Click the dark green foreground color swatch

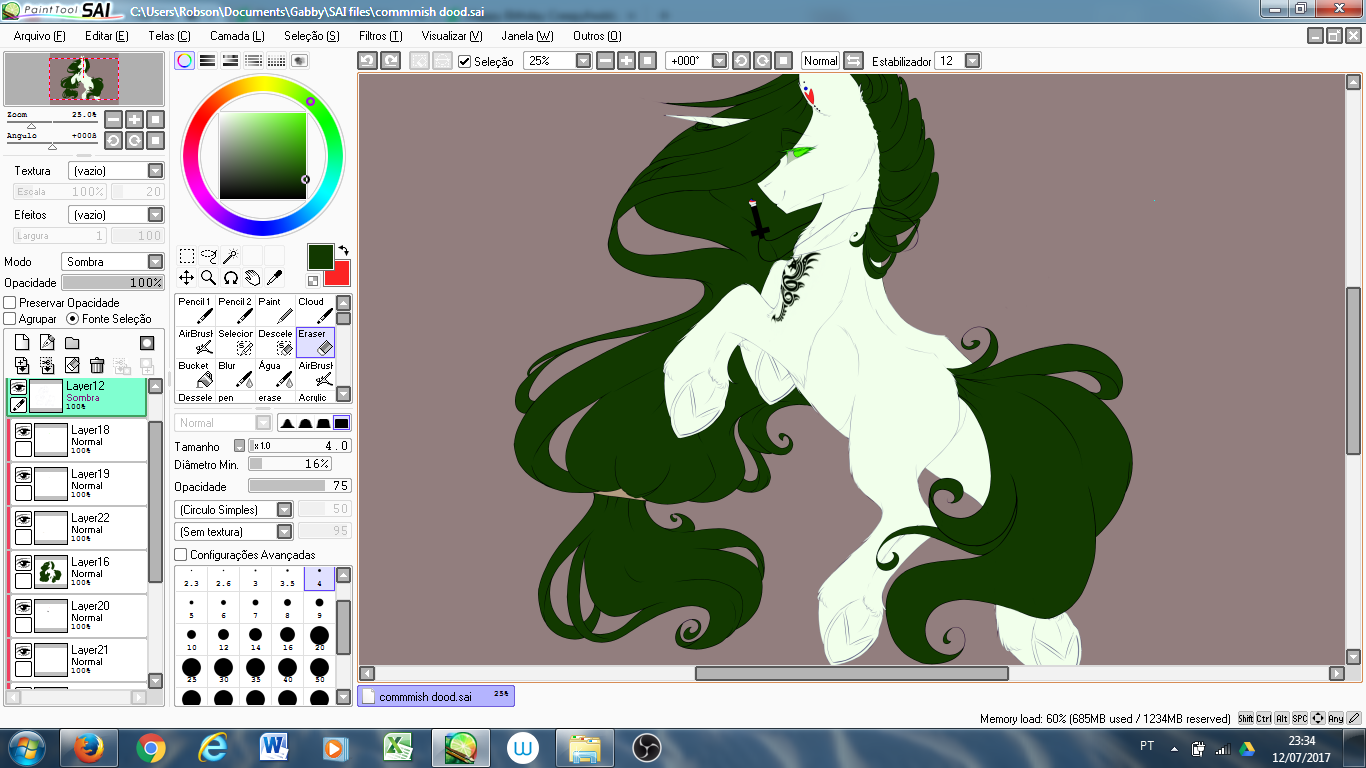coord(320,256)
